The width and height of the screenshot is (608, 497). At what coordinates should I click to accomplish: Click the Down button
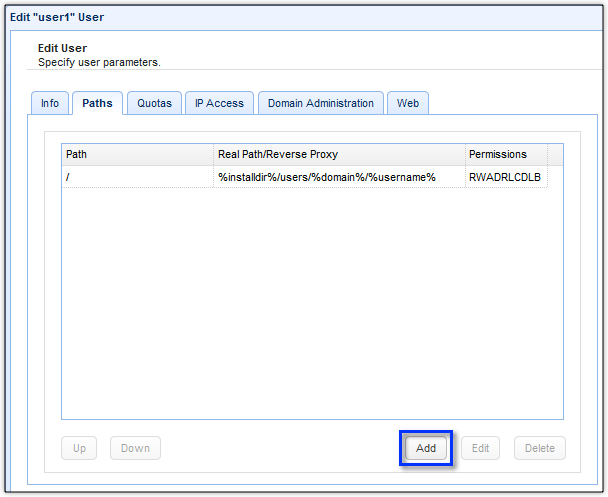click(x=135, y=448)
